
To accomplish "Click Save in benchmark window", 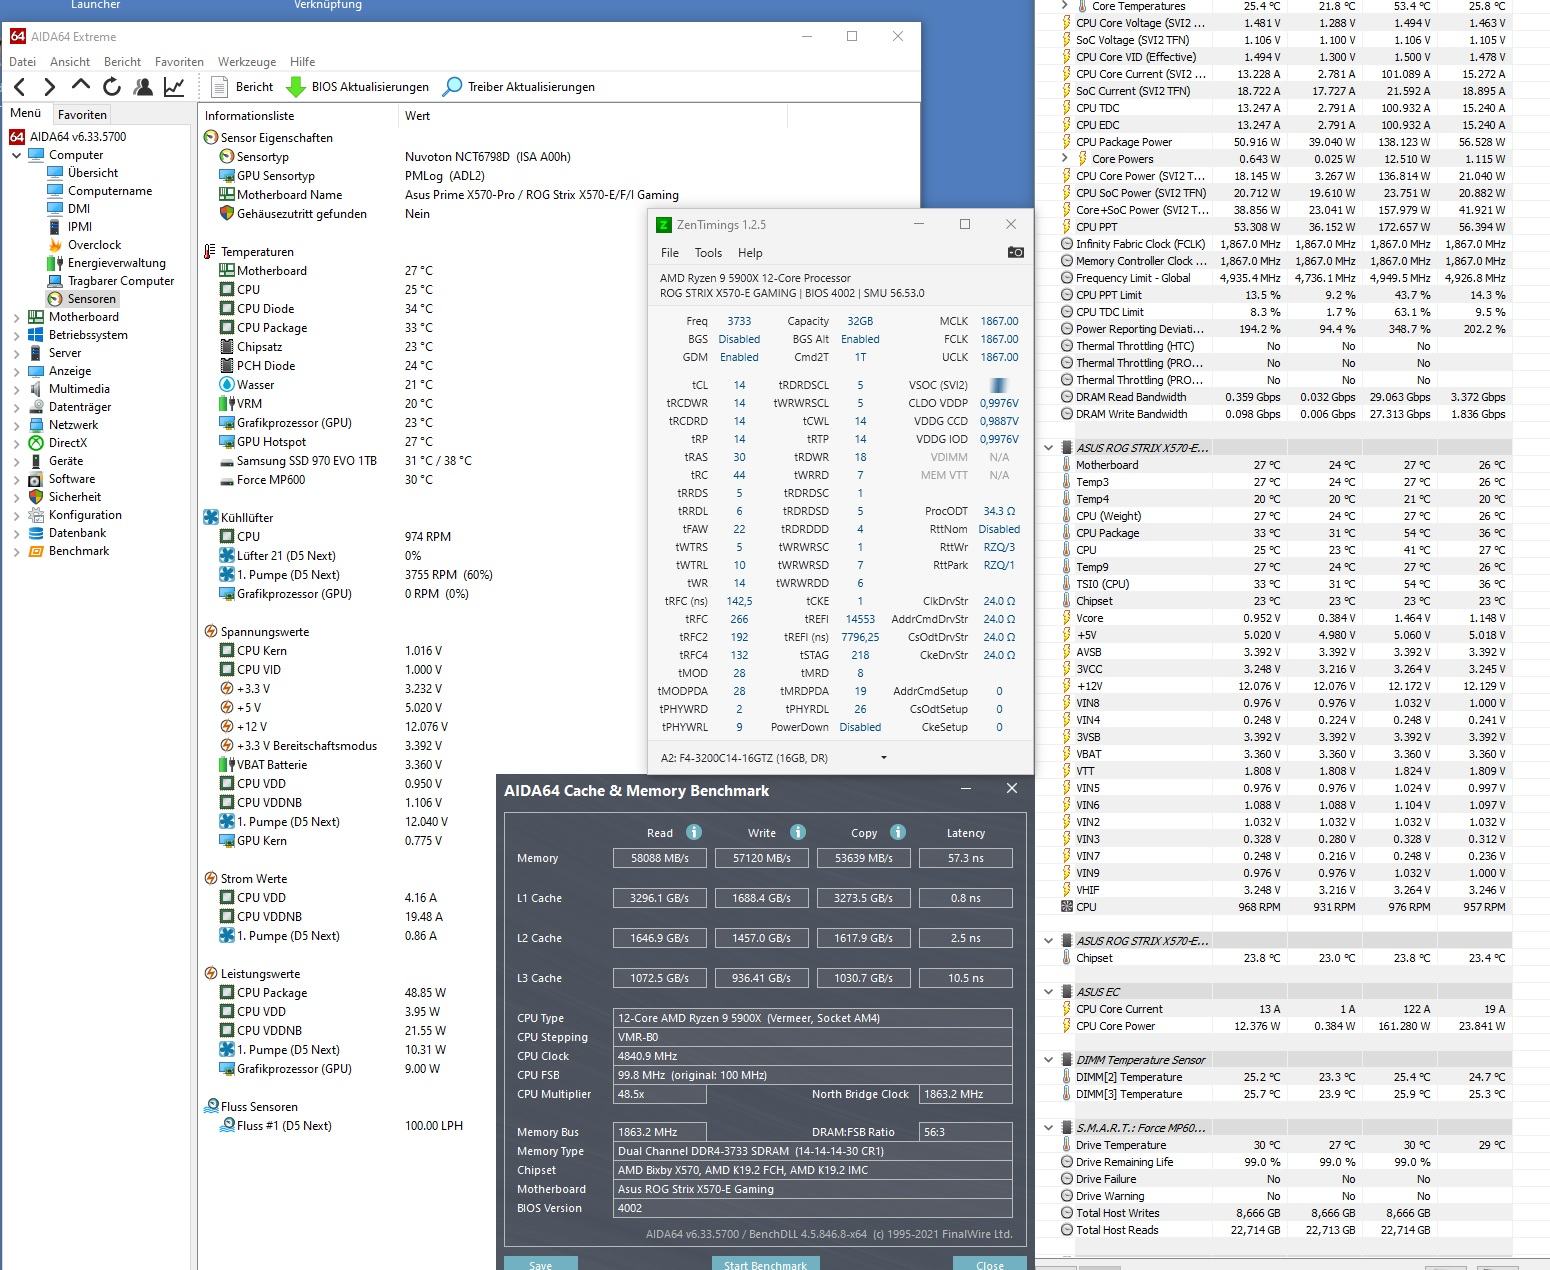I will pyautogui.click(x=541, y=1264).
